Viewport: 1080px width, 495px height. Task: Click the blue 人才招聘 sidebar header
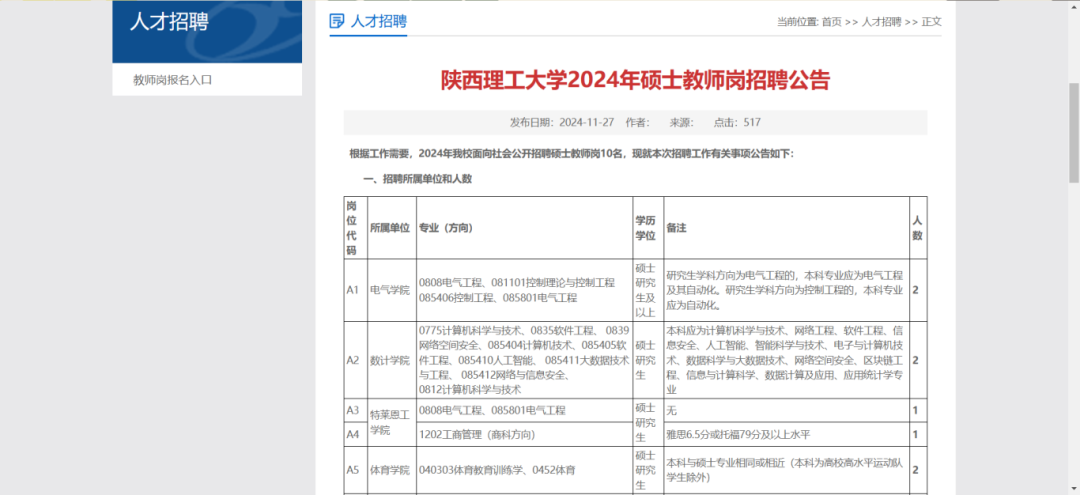pos(169,22)
